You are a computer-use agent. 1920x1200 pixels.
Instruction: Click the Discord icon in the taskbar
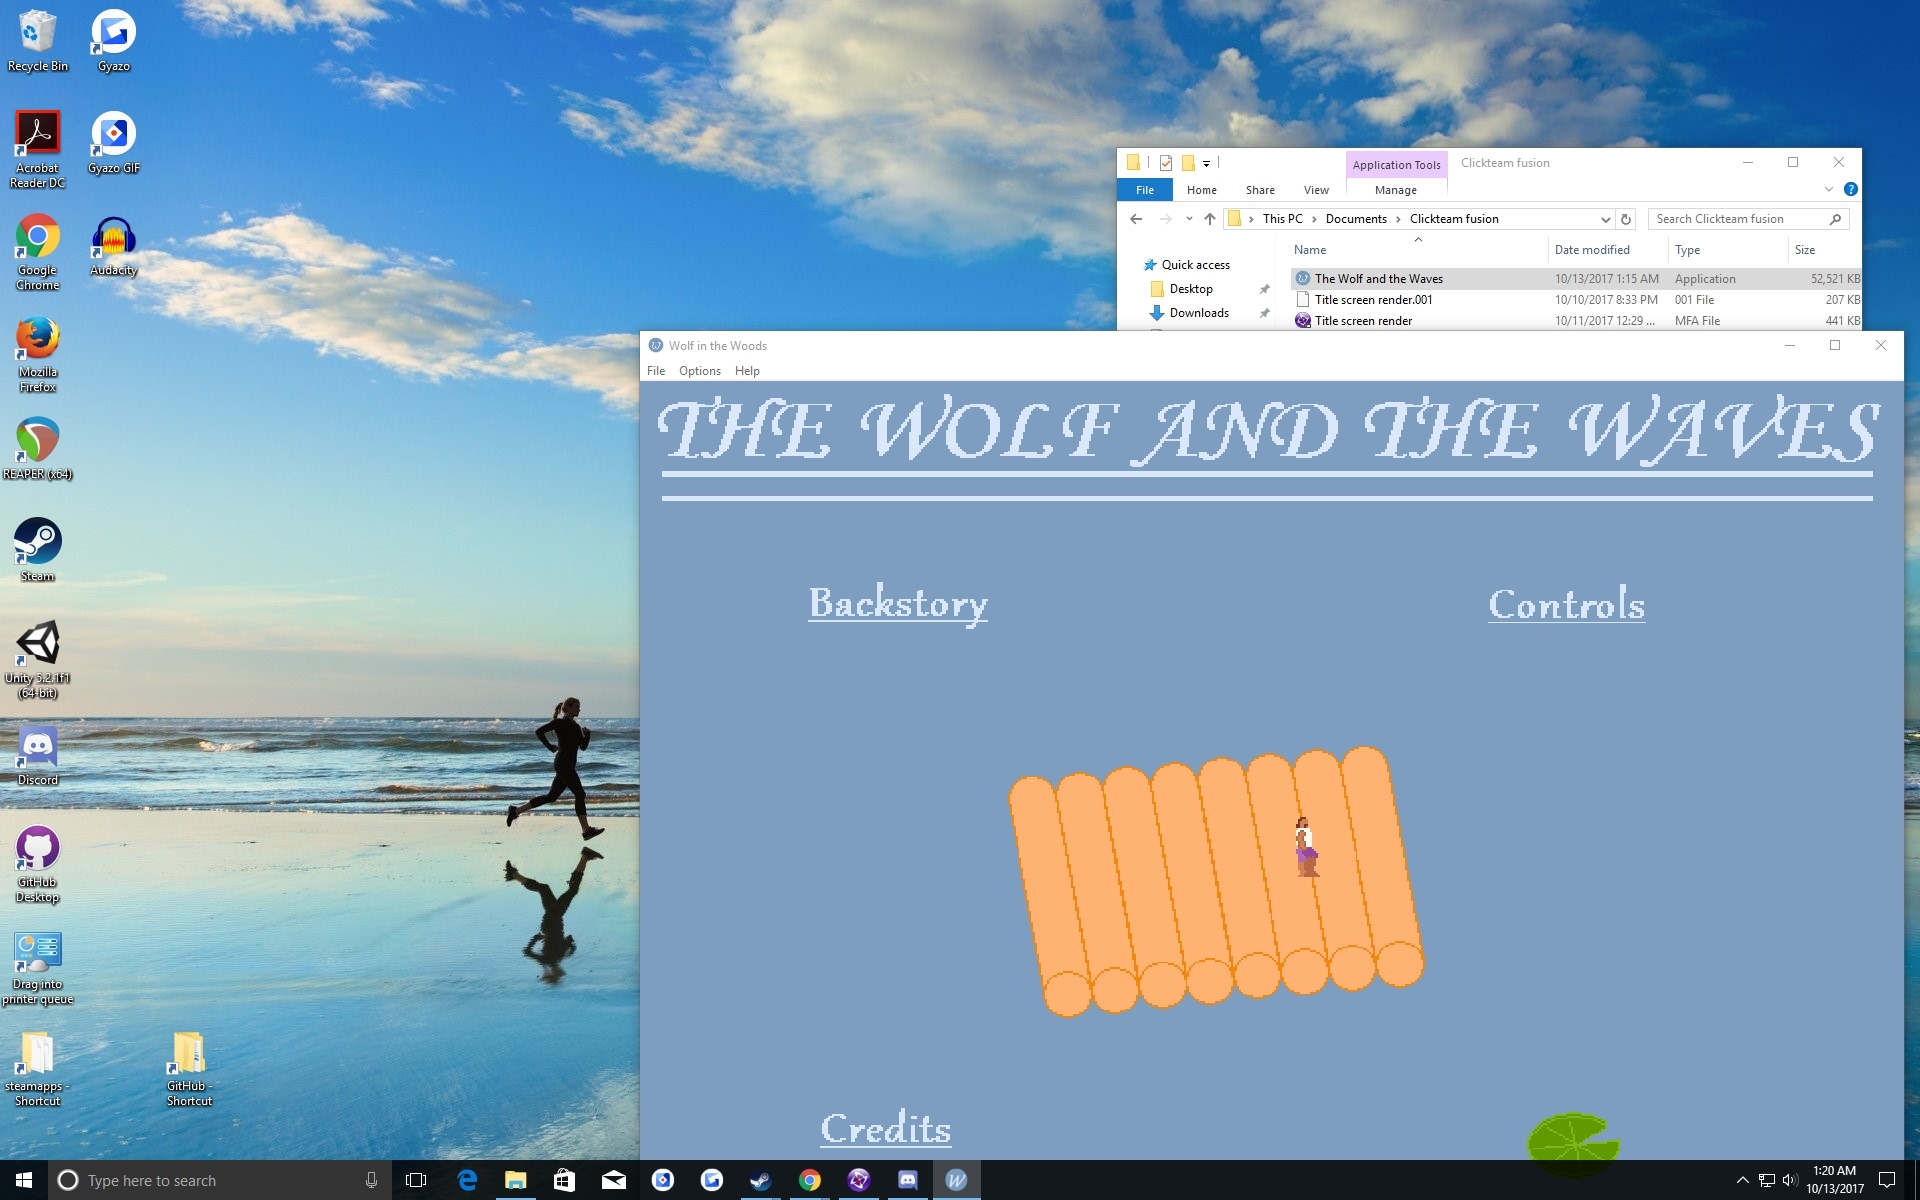(907, 1180)
